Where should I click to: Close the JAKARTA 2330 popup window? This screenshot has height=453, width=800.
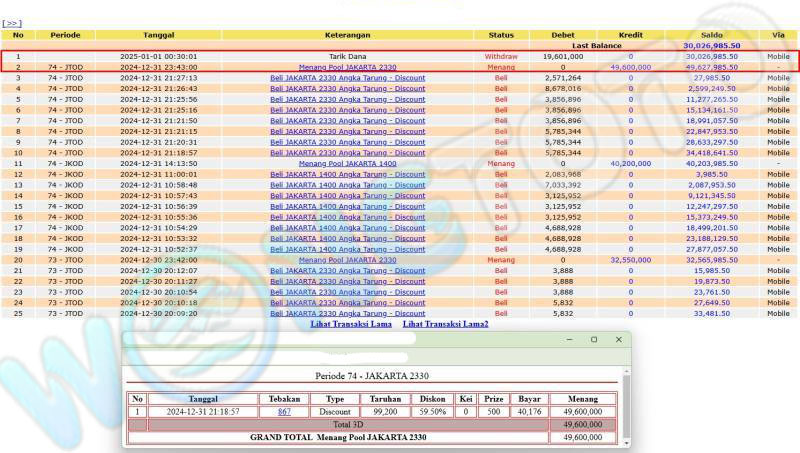click(x=618, y=340)
